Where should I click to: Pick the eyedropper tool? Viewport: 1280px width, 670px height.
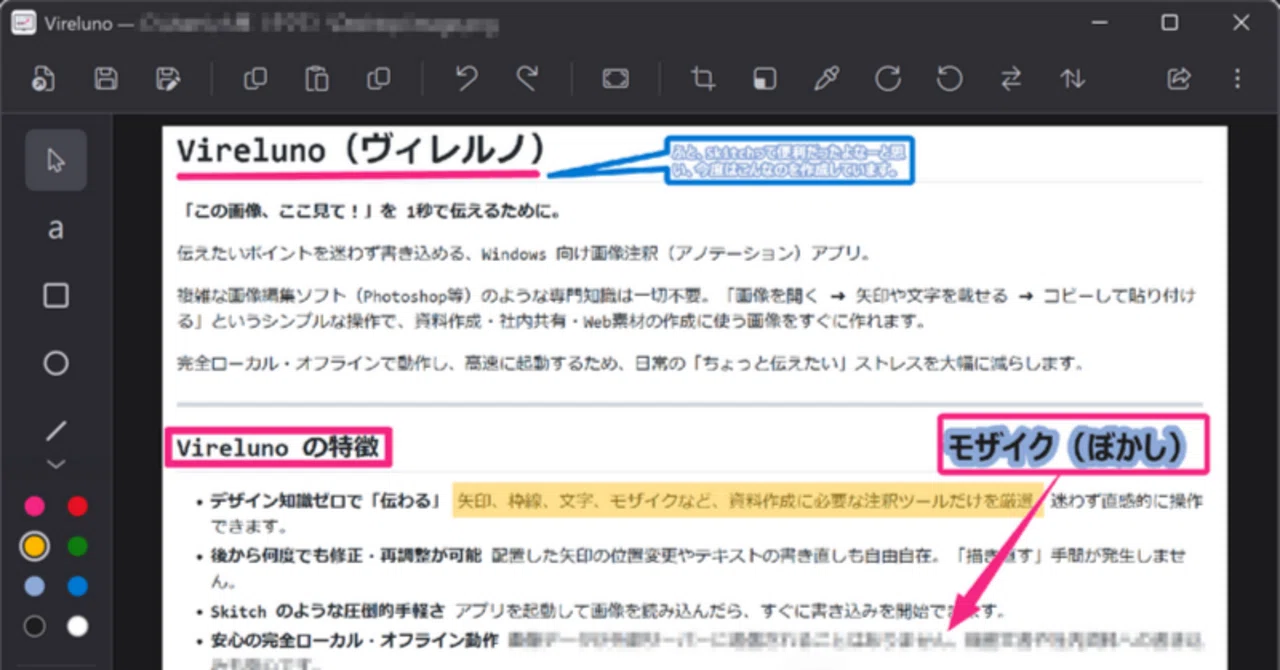click(x=826, y=79)
